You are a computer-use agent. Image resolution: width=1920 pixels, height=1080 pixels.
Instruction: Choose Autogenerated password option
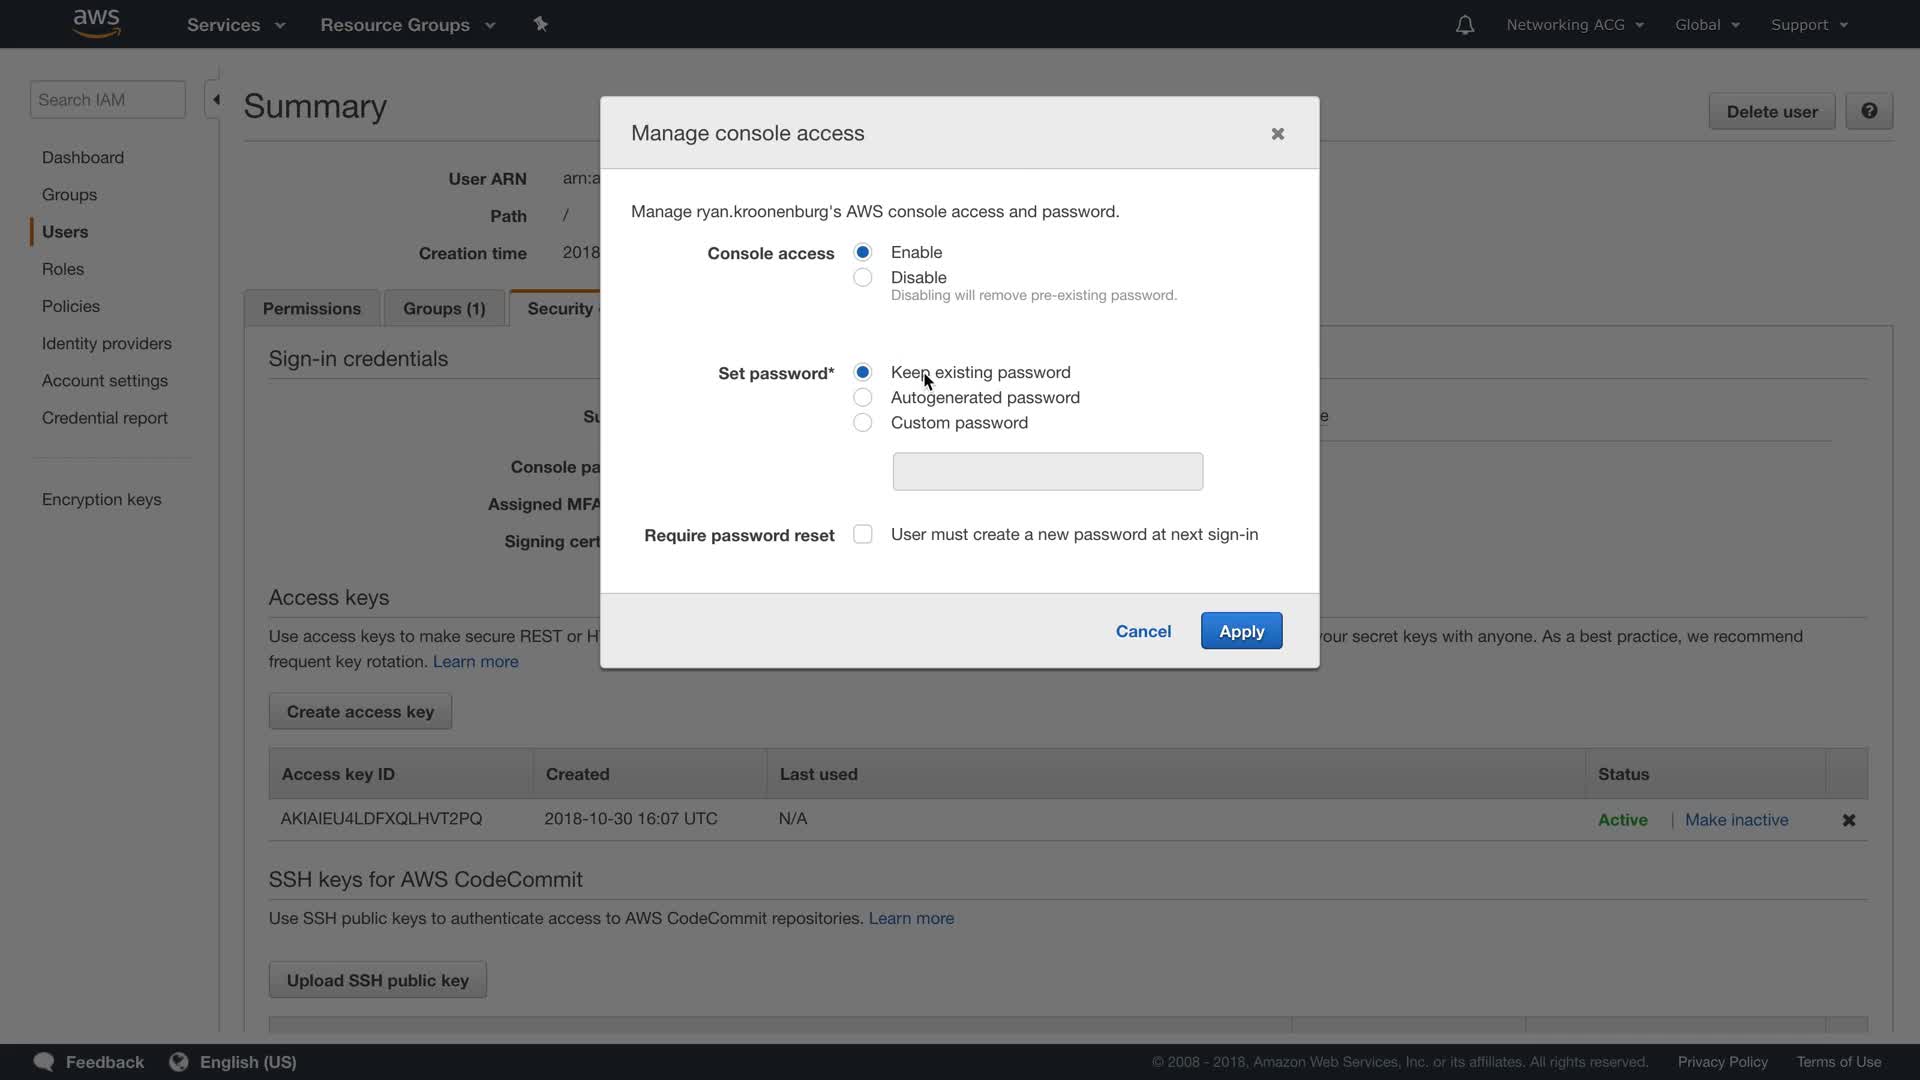[862, 398]
